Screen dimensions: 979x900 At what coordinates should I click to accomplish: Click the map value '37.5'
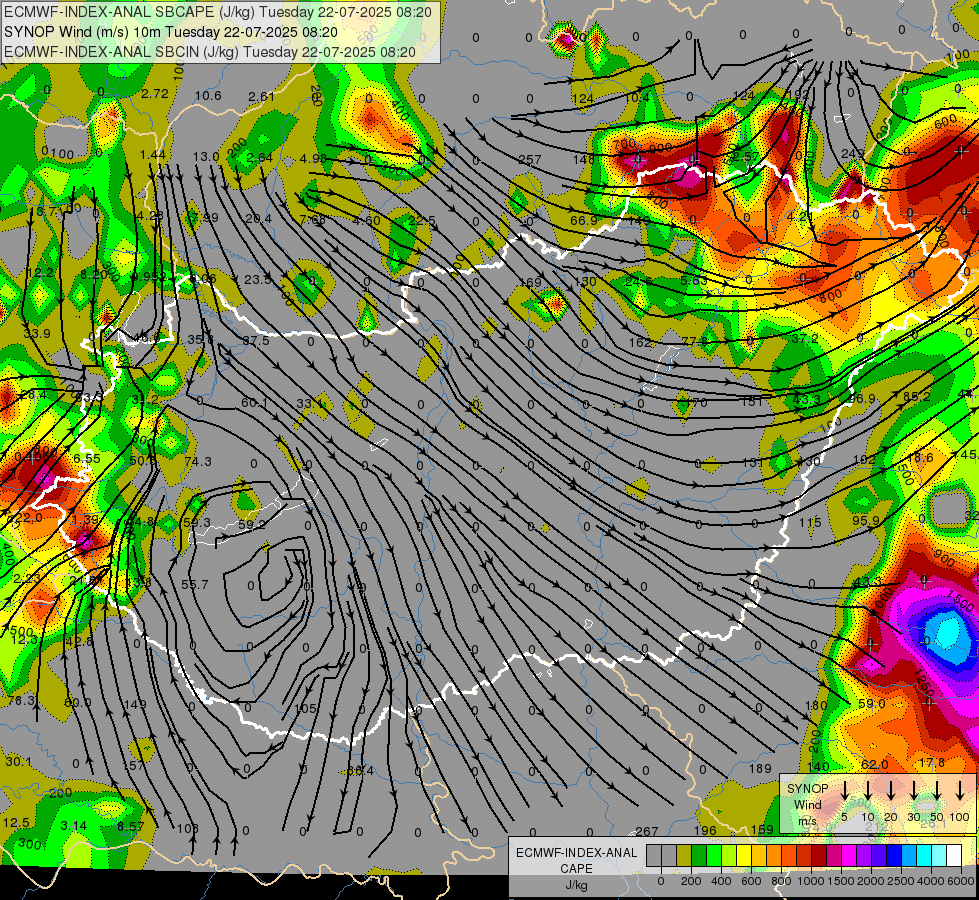[x=256, y=340]
